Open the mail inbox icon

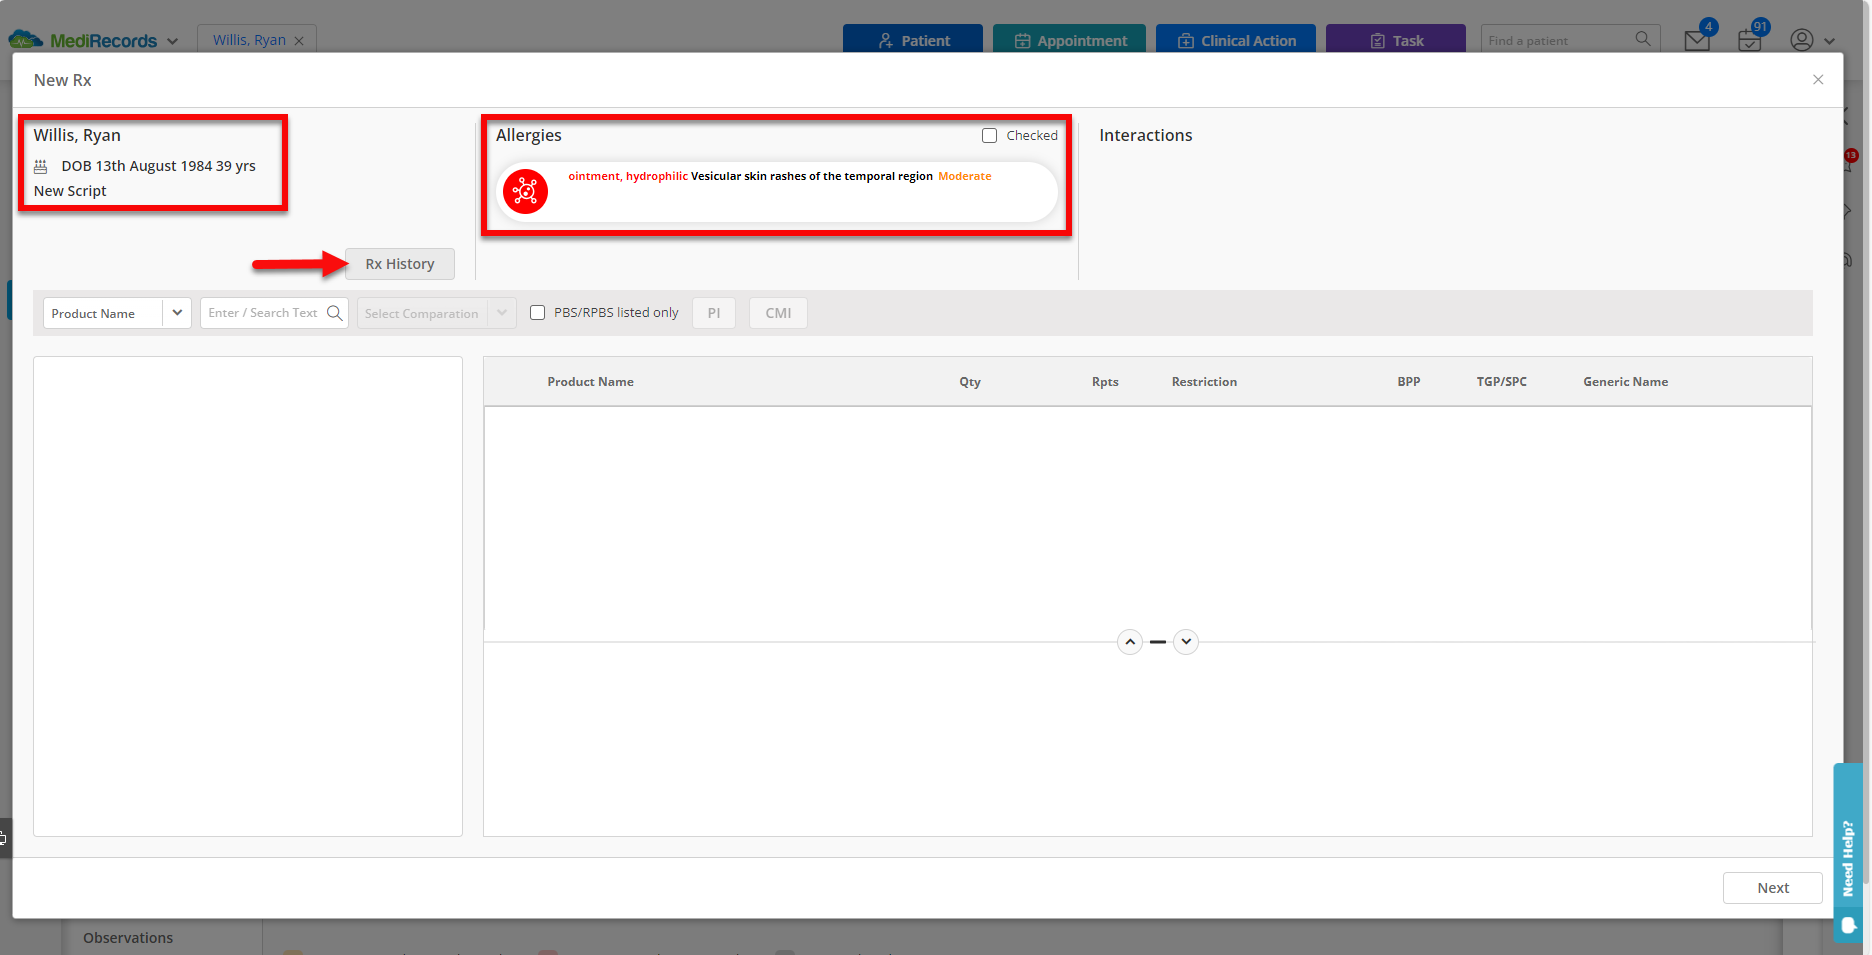pos(1696,41)
